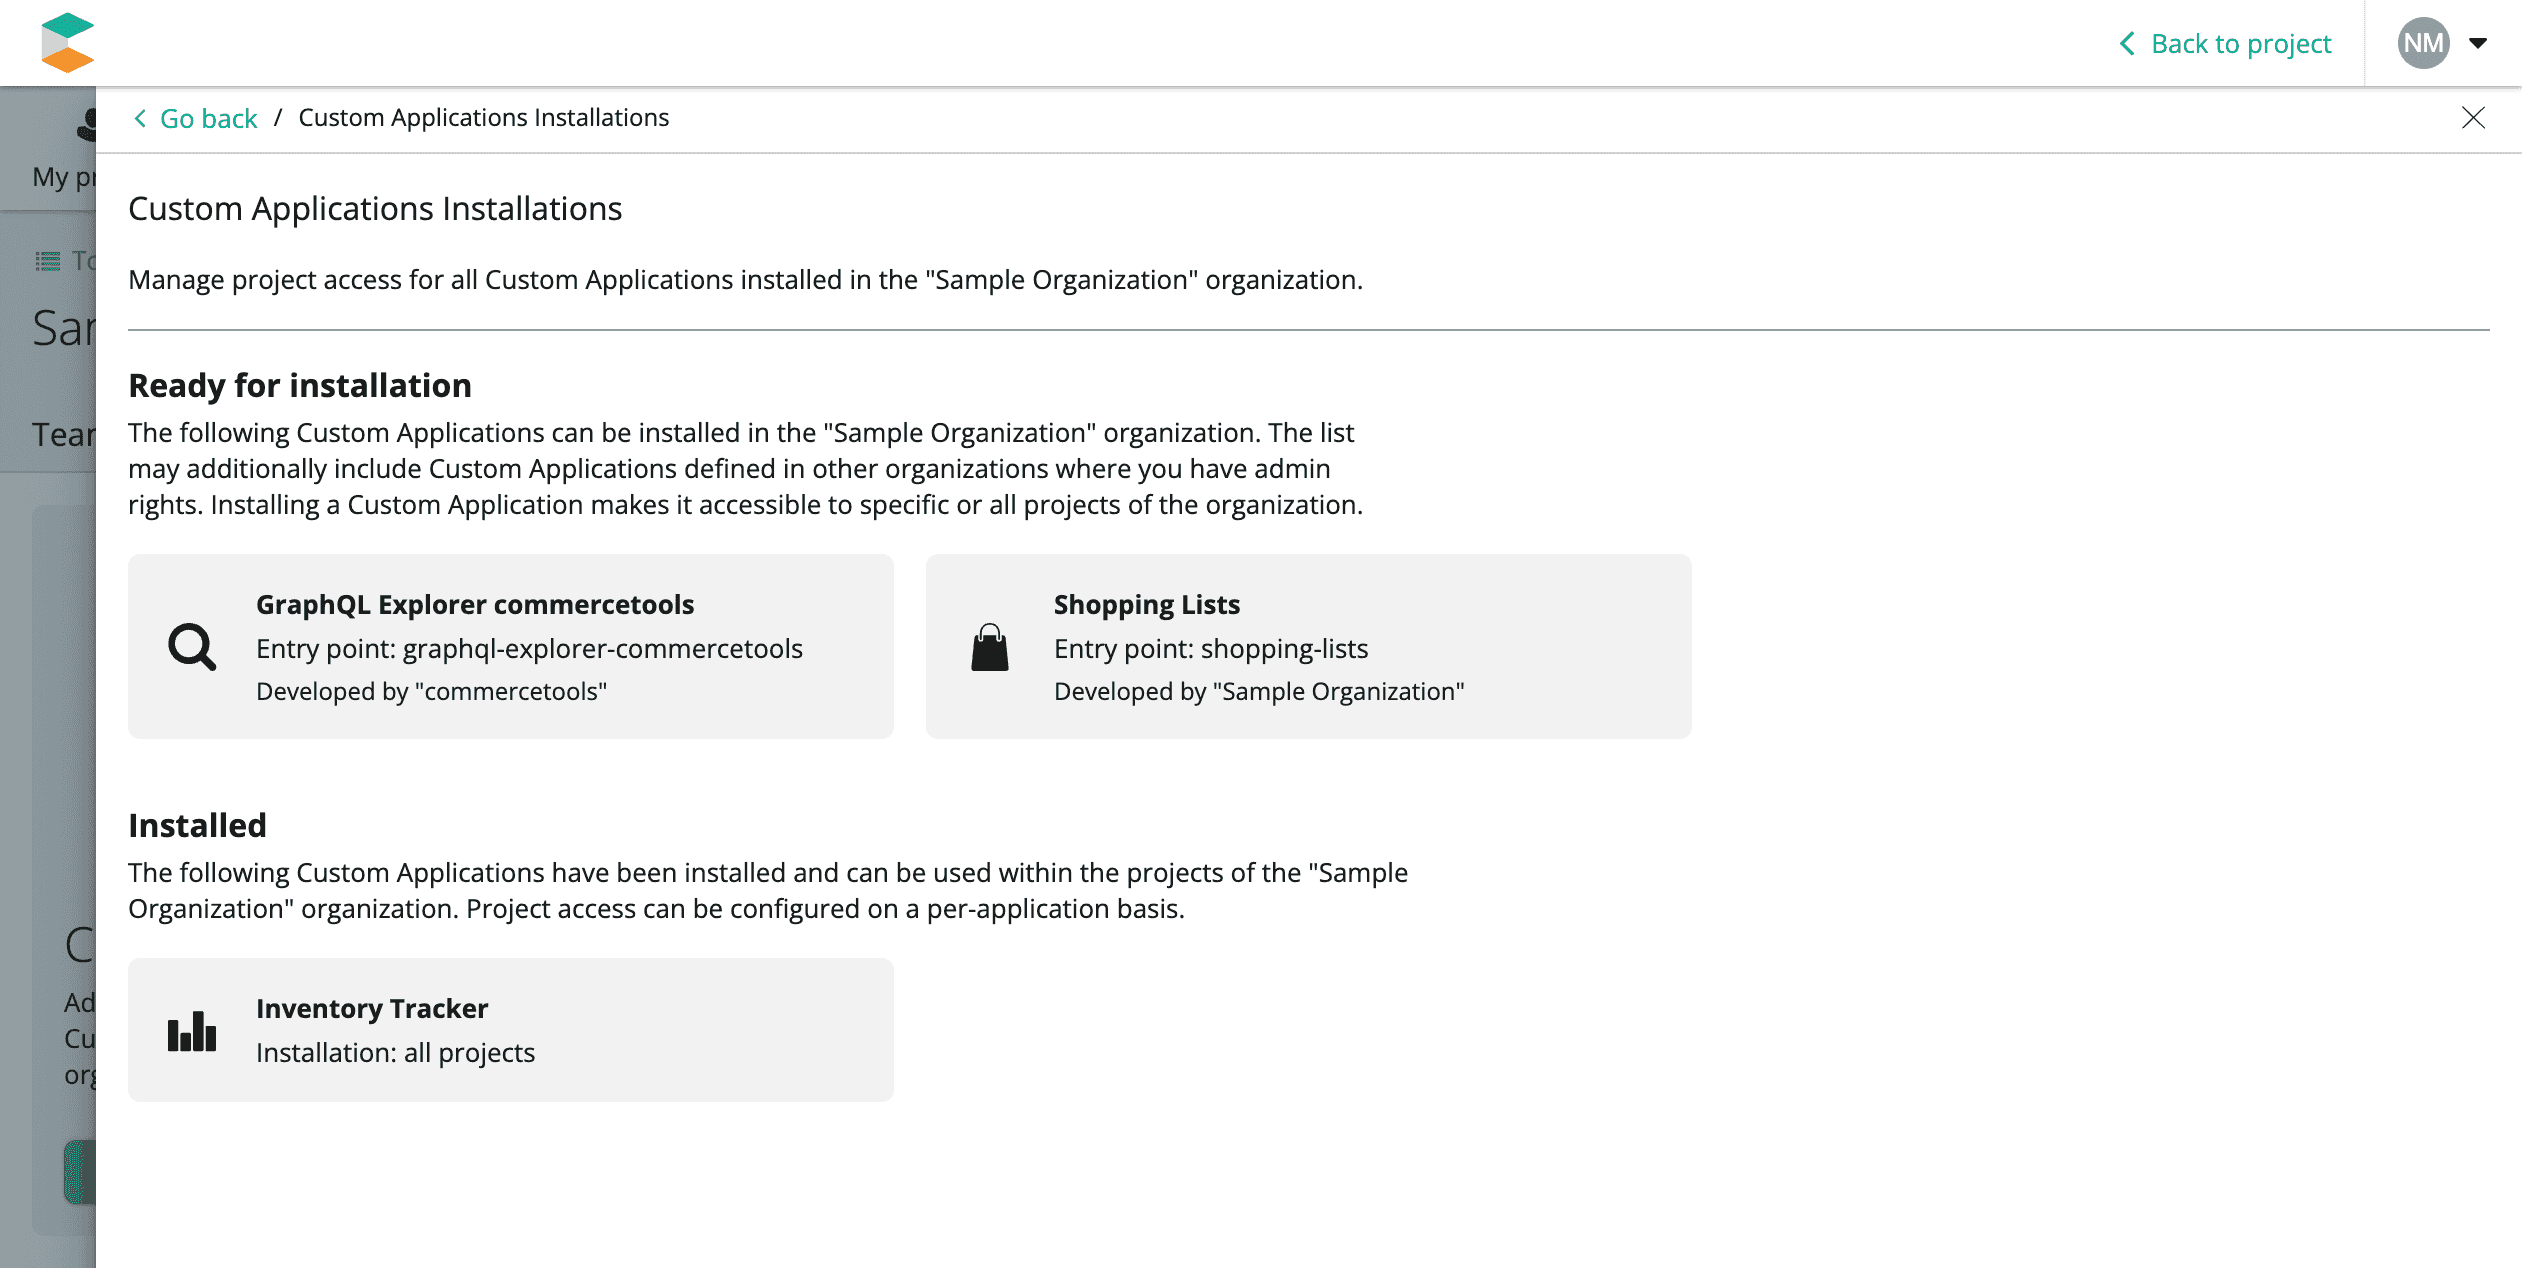Click the shopping bag icon

click(x=990, y=647)
